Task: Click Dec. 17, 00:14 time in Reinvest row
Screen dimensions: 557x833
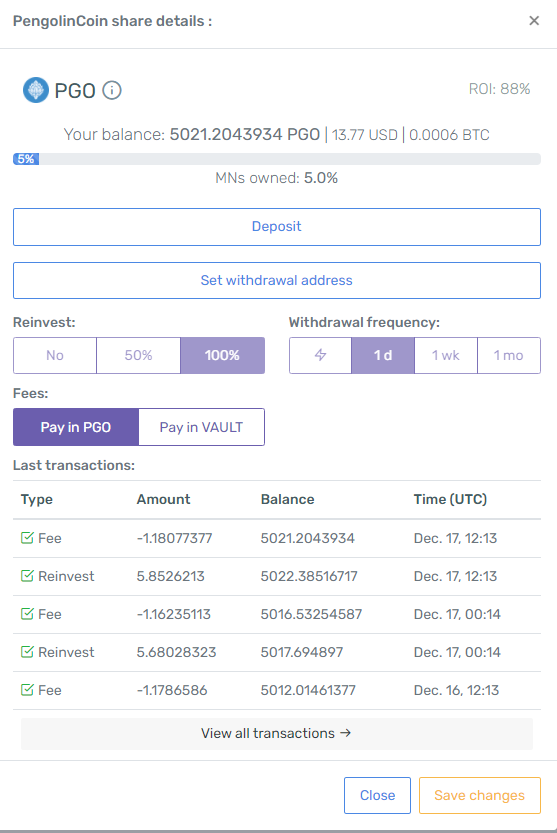Action: [x=457, y=652]
